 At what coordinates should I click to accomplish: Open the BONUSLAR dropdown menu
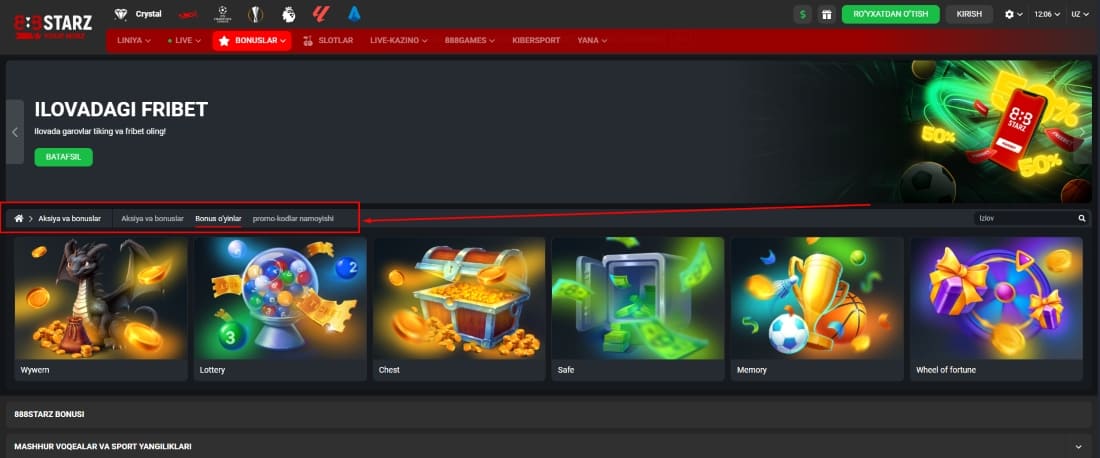click(x=253, y=41)
